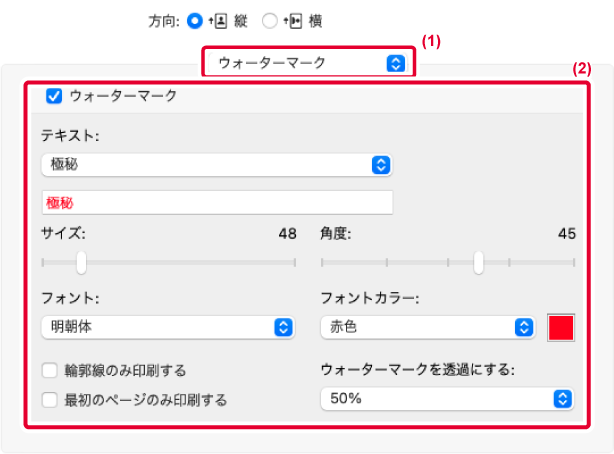Open the テキスト preset dropdown showing 極秘

point(215,165)
